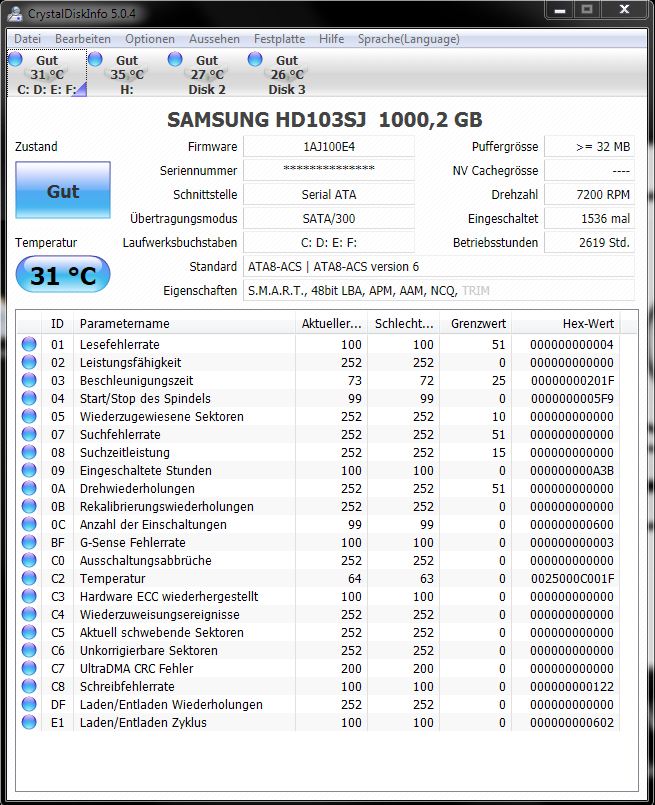Screen dimensions: 655x805
Task: Click status orb of Wiederzuweisungsereignisse row
Action: pos(29,614)
